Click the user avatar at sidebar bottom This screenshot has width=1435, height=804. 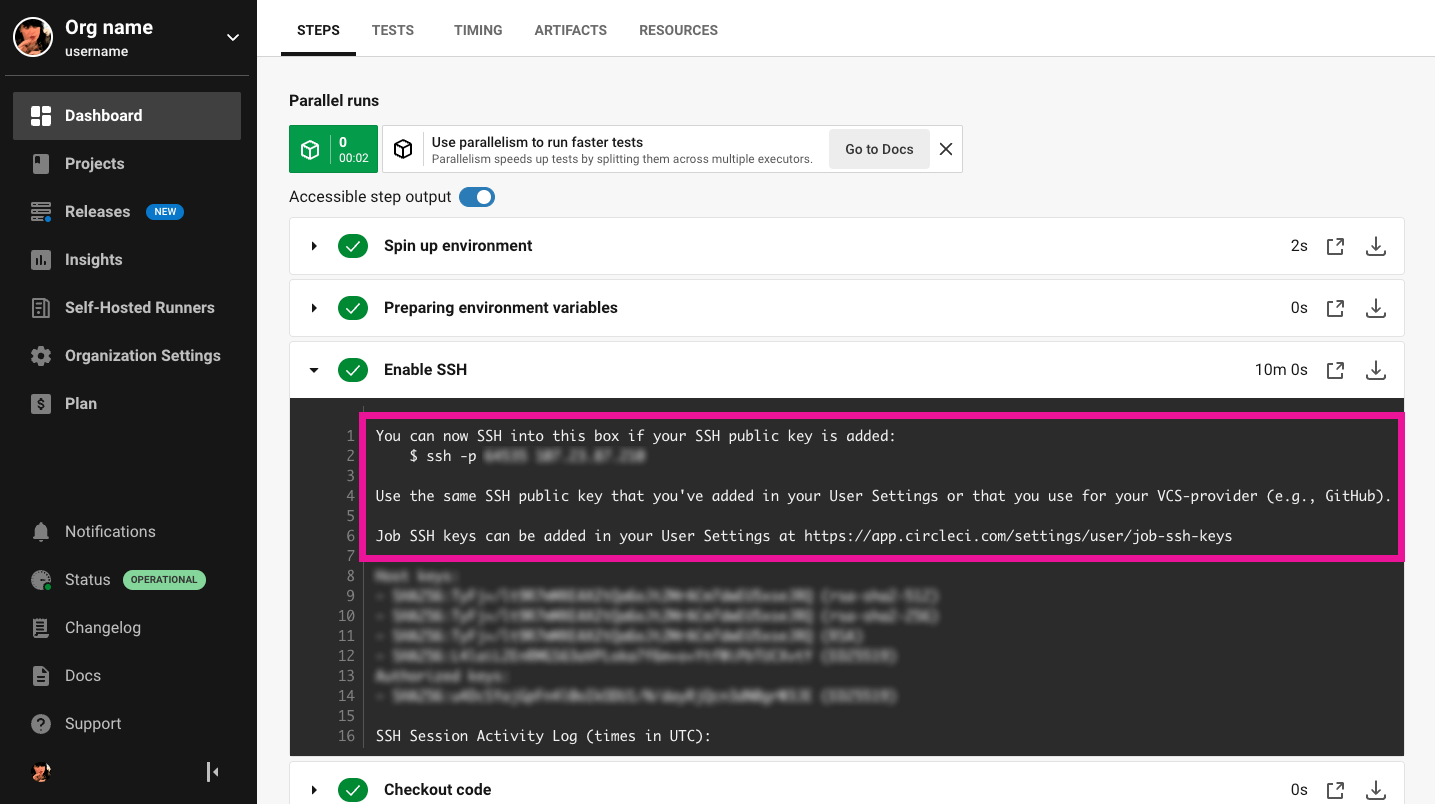pos(41,772)
